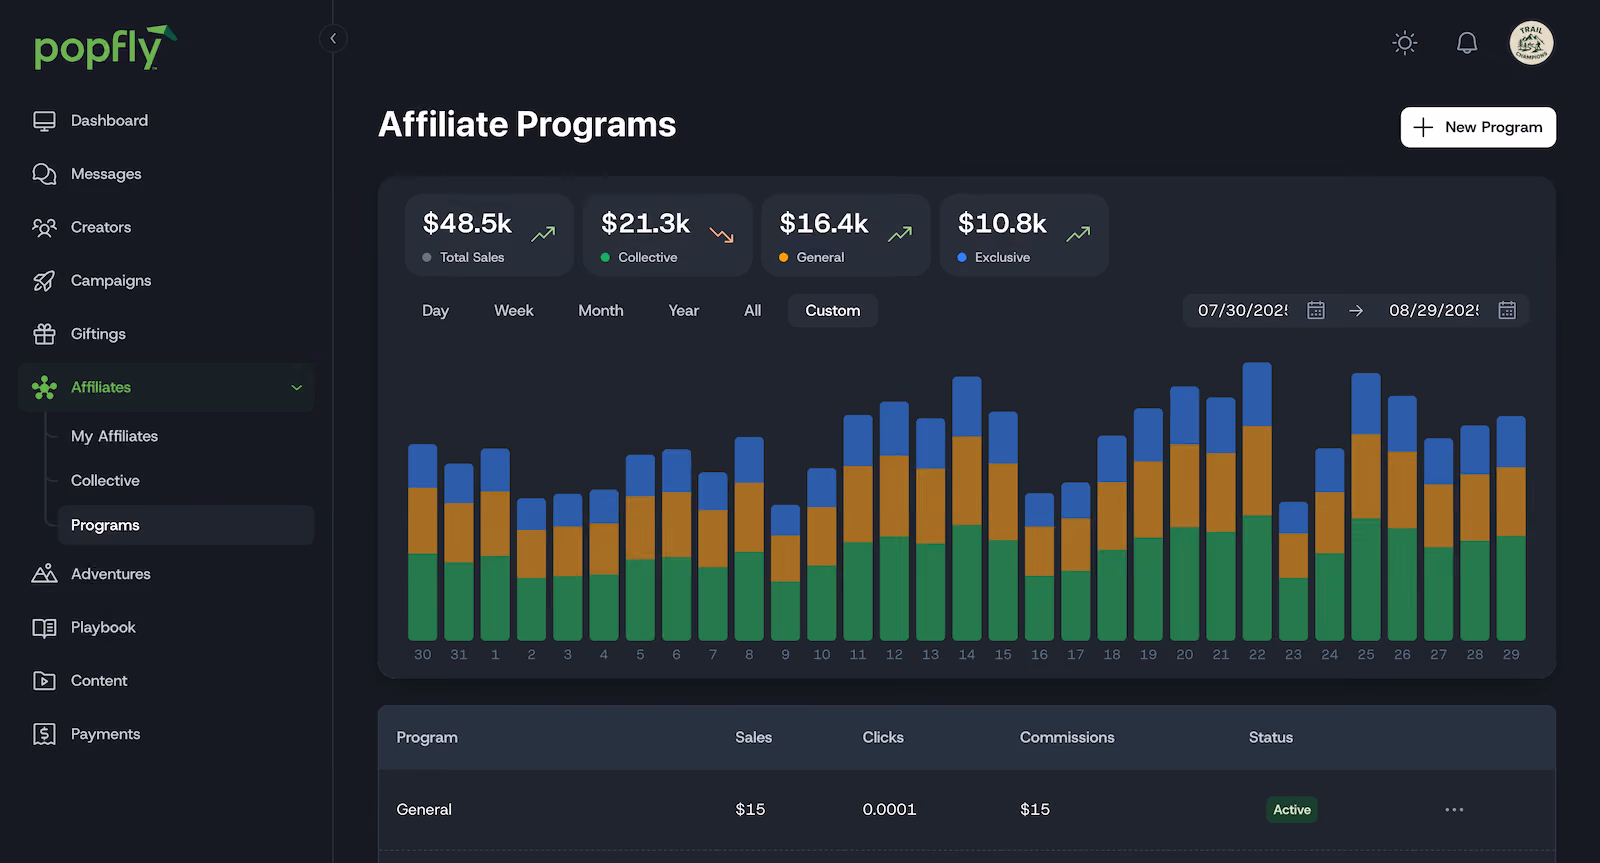Toggle the Exclusive series card
The image size is (1600, 863).
(1024, 235)
